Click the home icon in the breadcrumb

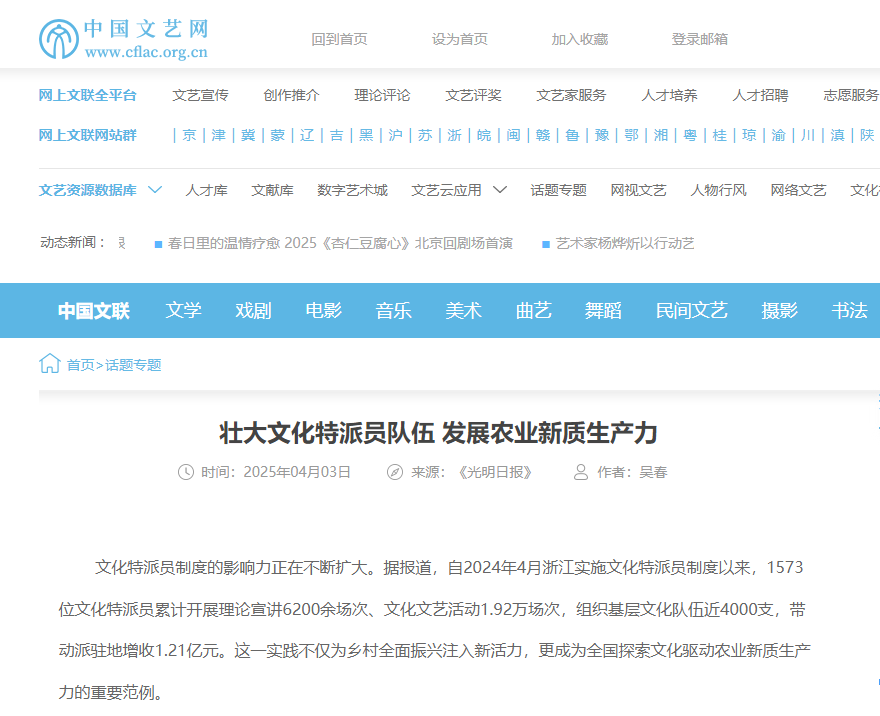[49, 364]
